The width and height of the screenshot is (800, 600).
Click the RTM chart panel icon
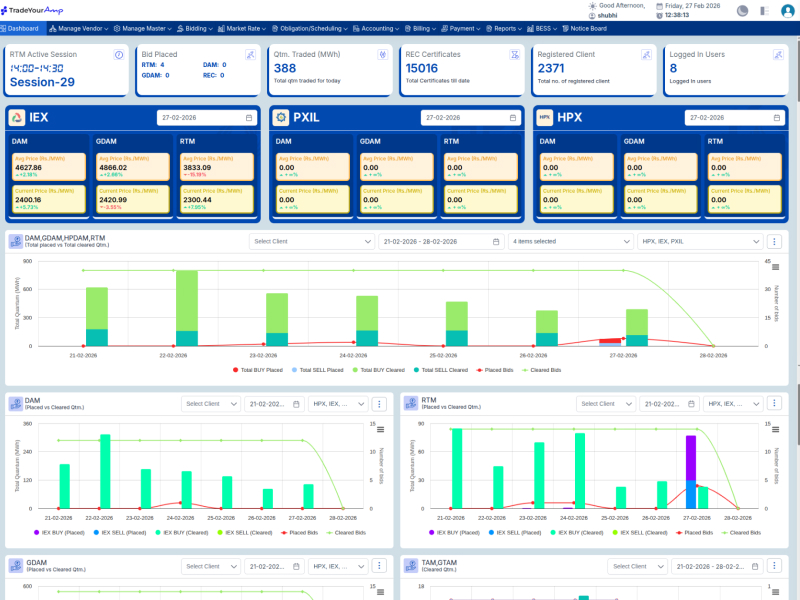click(x=411, y=404)
